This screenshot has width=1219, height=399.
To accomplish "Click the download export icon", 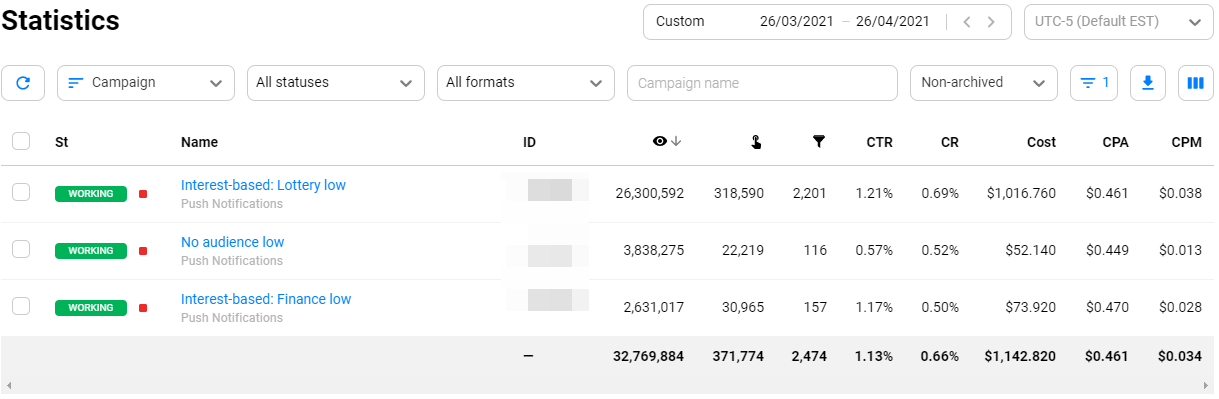I will (1148, 83).
